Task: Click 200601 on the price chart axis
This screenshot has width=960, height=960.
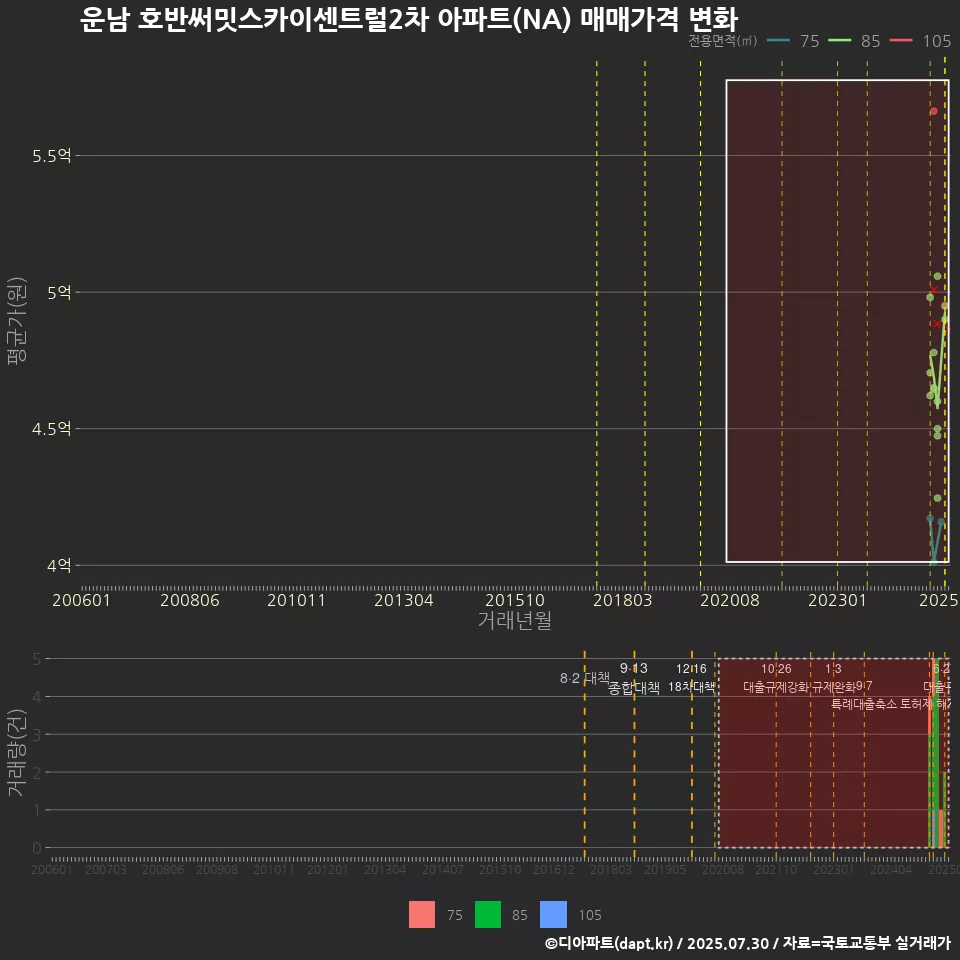Action: point(81,600)
